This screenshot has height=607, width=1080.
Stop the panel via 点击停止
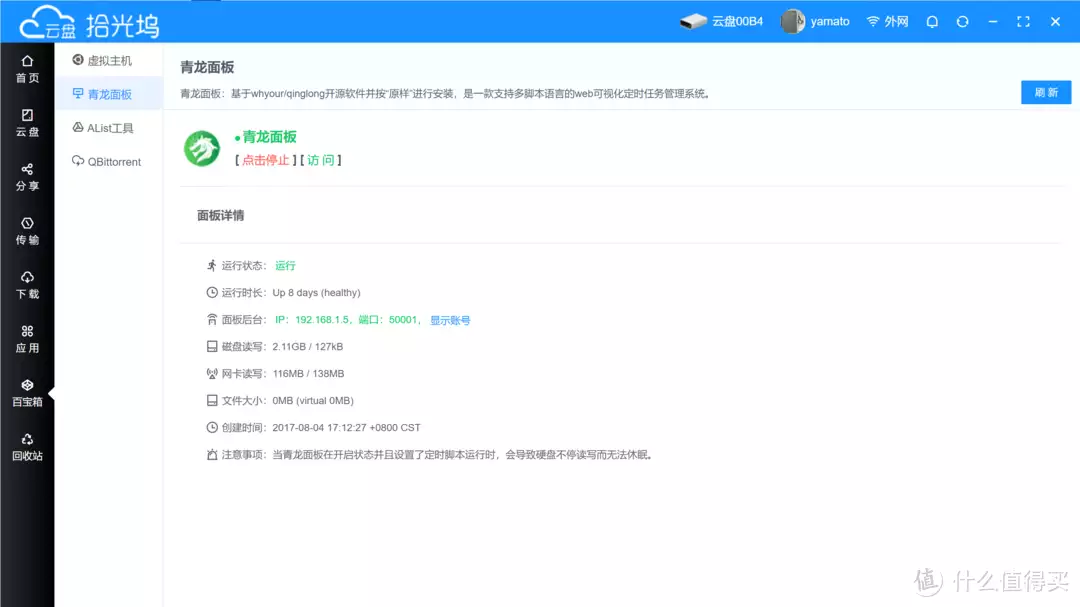(265, 160)
